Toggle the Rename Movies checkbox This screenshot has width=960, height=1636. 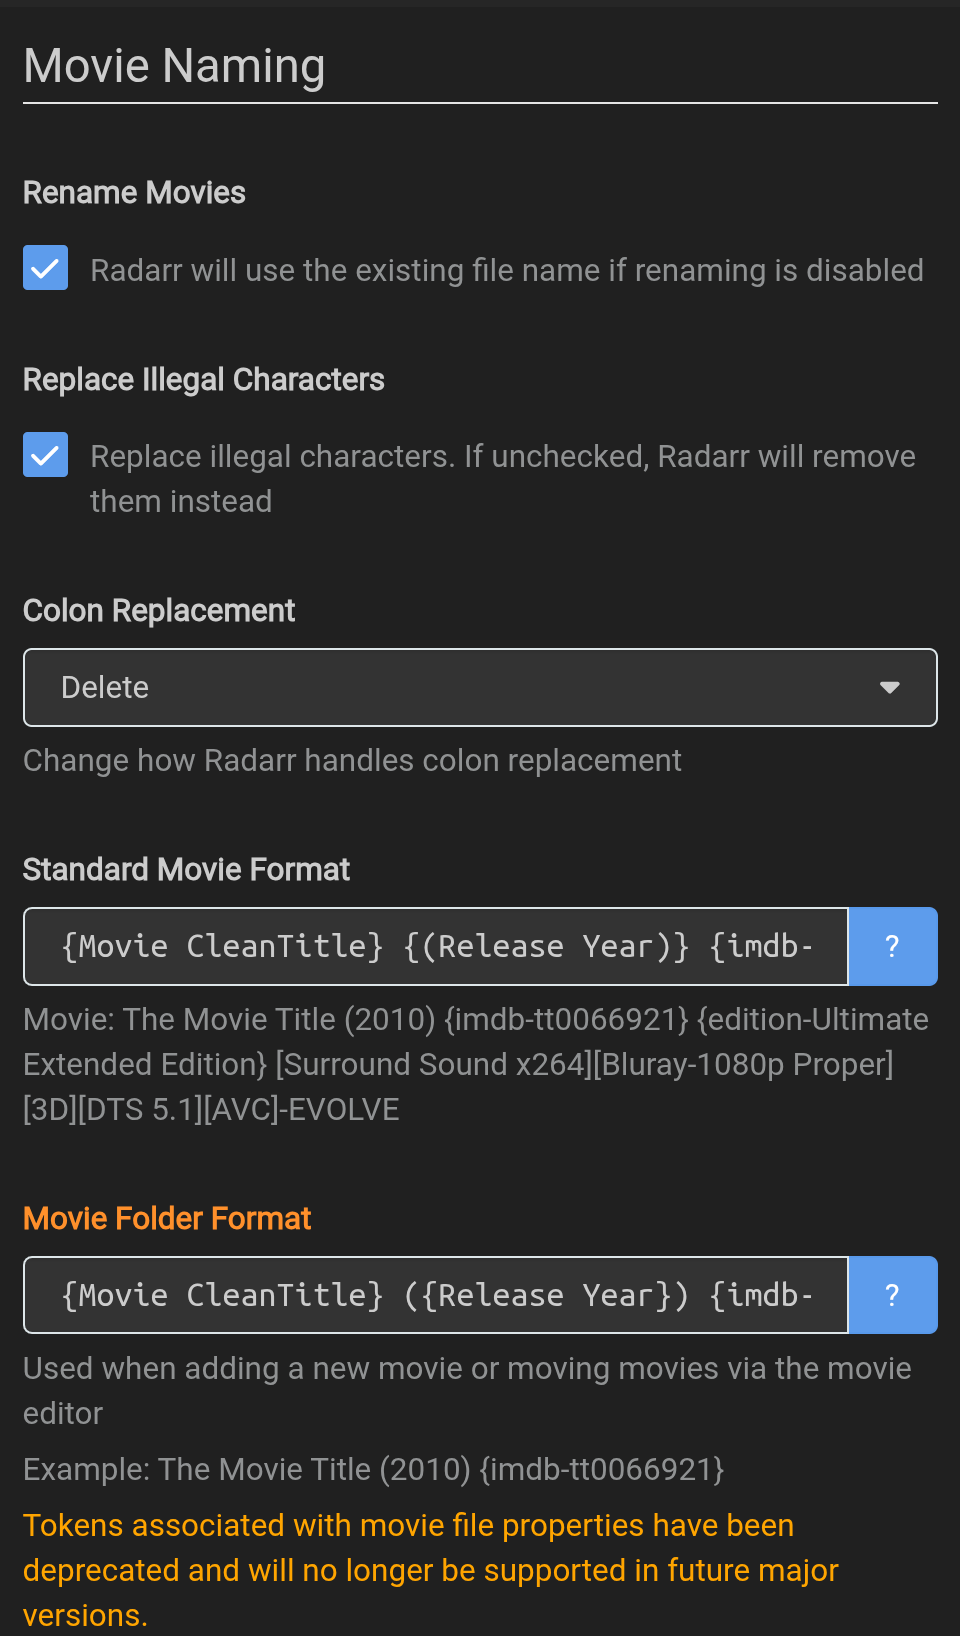pyautogui.click(x=46, y=268)
